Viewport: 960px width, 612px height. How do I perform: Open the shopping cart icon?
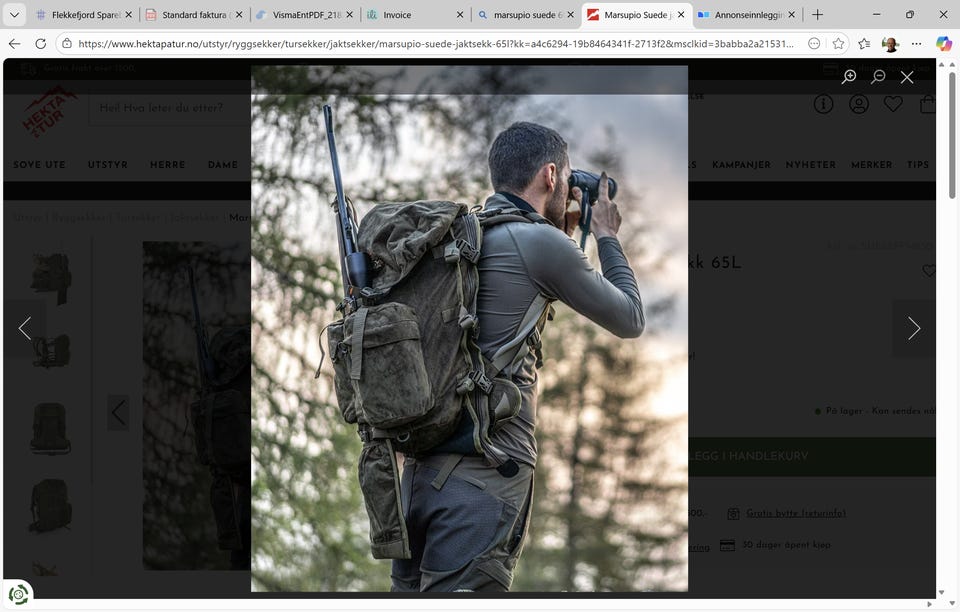(928, 105)
